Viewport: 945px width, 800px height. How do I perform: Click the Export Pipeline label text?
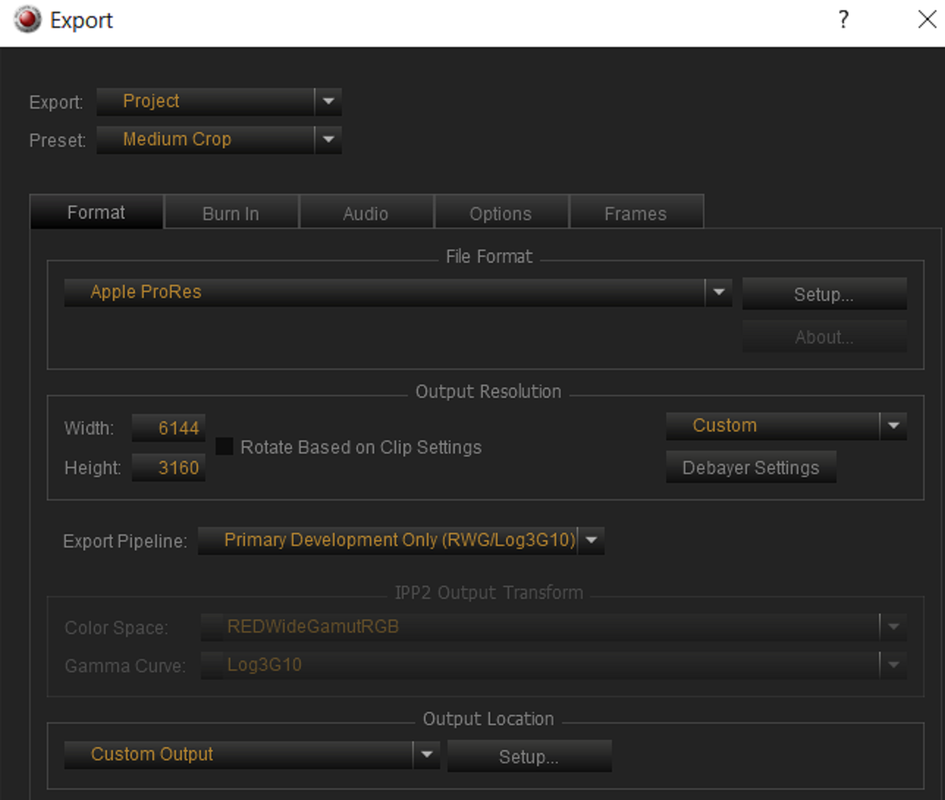coord(125,541)
